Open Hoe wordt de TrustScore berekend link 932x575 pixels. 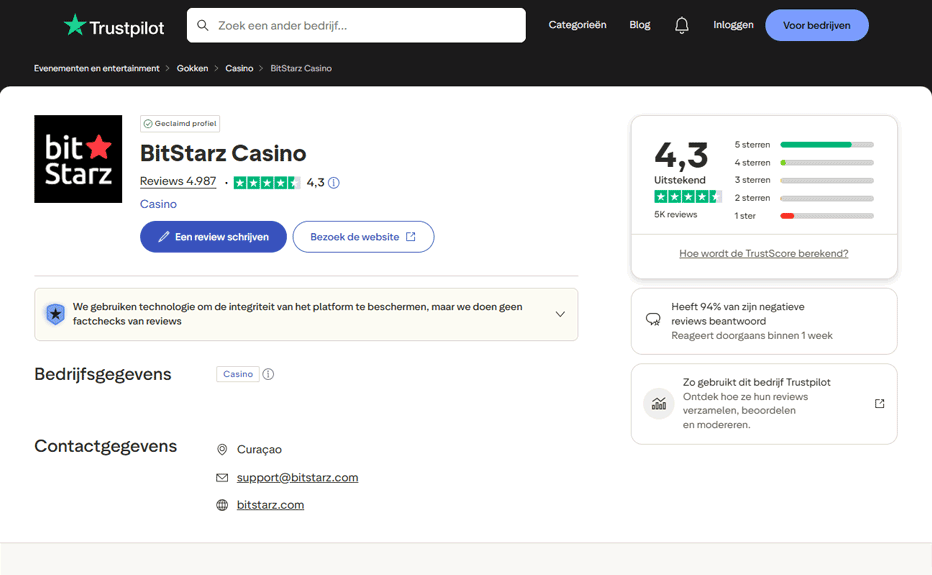point(764,253)
